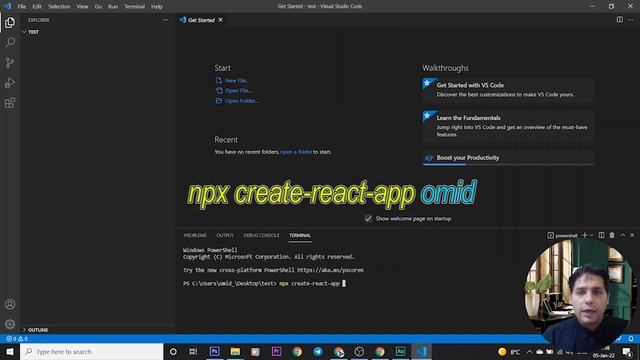Open the Go menu
The height and width of the screenshot is (360, 640).
click(98, 7)
